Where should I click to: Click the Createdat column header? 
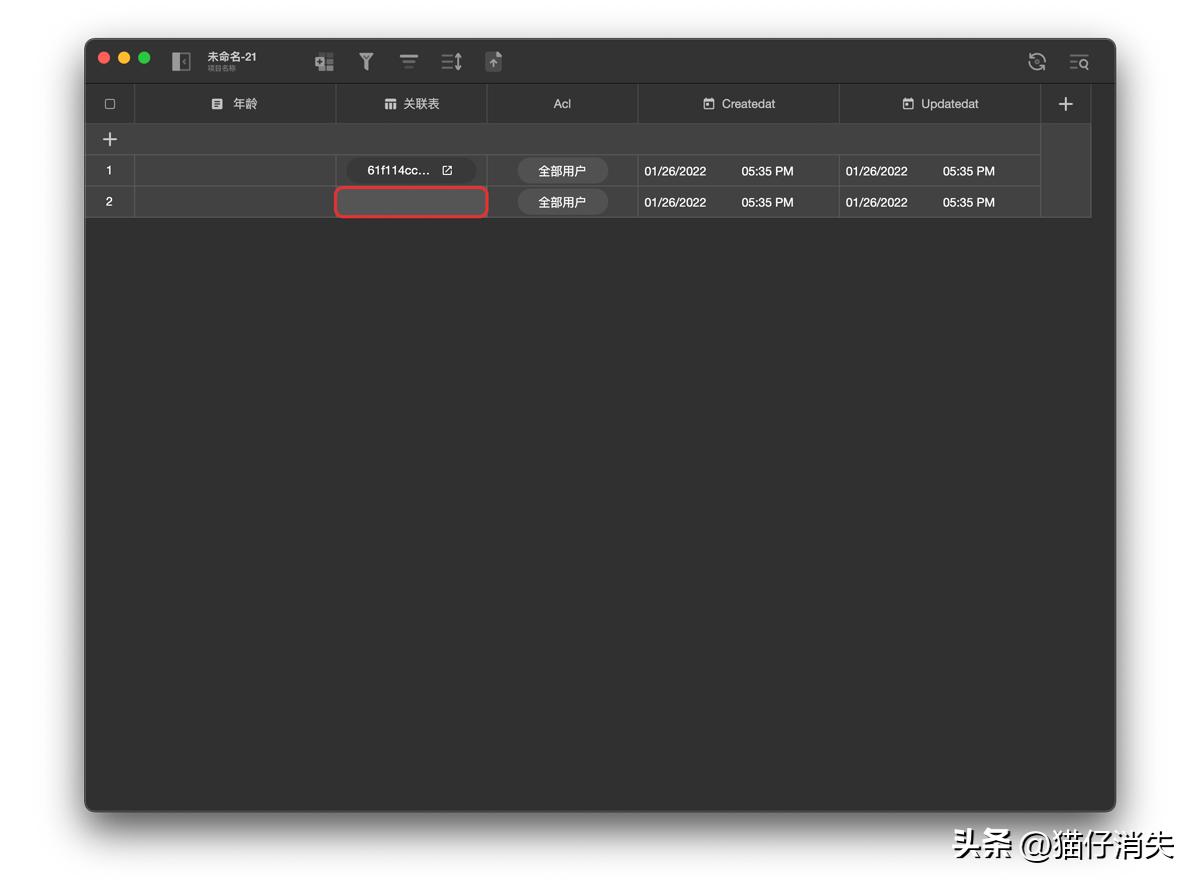pyautogui.click(x=737, y=103)
